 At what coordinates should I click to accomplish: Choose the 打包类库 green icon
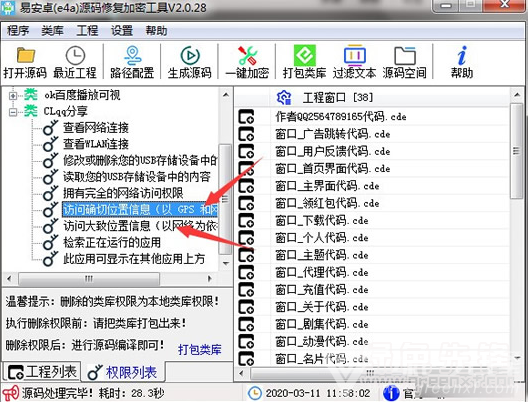[x=305, y=55]
